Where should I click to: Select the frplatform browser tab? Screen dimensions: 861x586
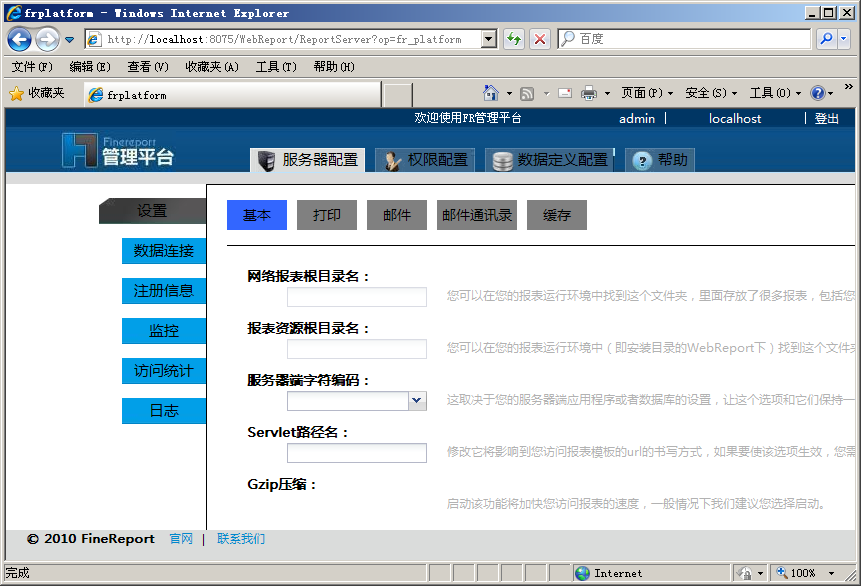(x=232, y=94)
